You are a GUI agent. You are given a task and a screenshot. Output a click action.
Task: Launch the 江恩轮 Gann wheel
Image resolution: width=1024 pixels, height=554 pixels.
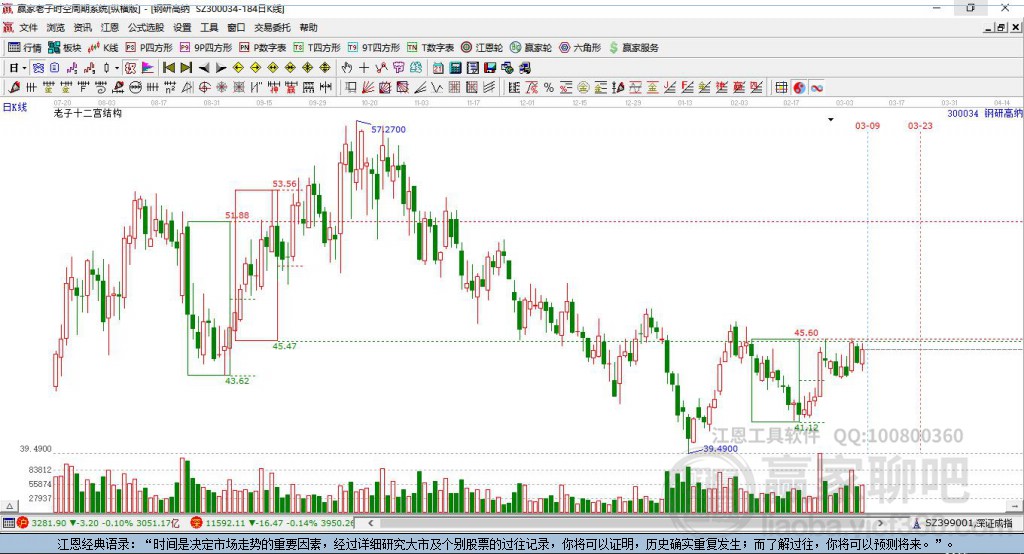point(482,48)
